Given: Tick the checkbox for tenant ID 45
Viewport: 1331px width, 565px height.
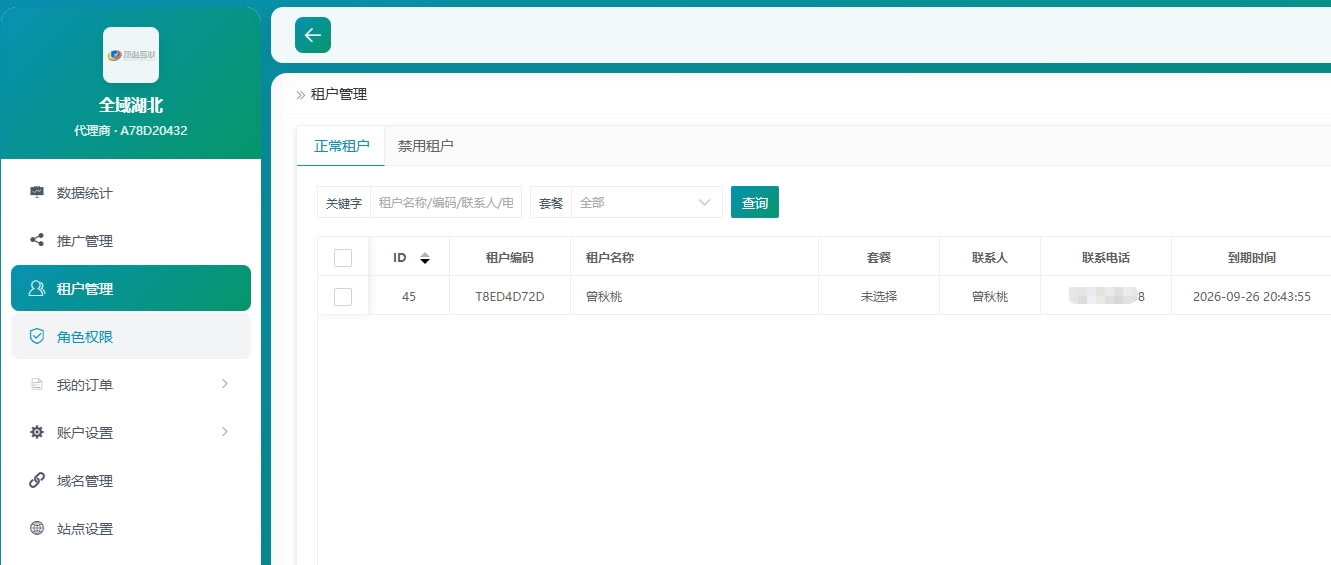Looking at the screenshot, I should tap(343, 297).
